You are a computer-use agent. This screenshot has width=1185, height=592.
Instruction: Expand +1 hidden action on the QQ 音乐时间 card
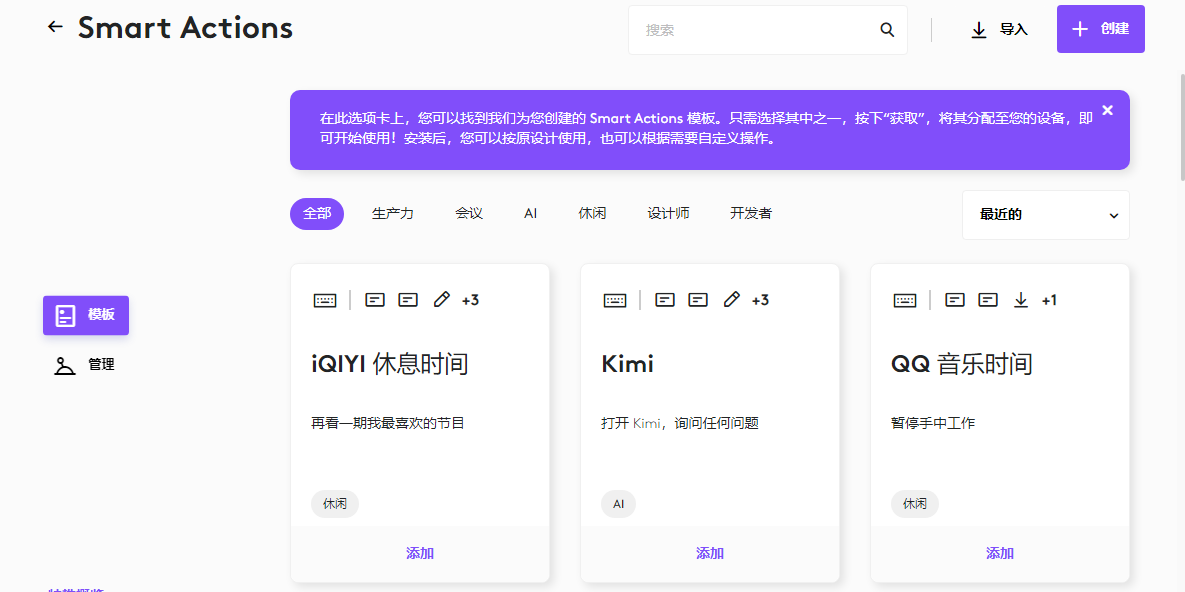1051,299
